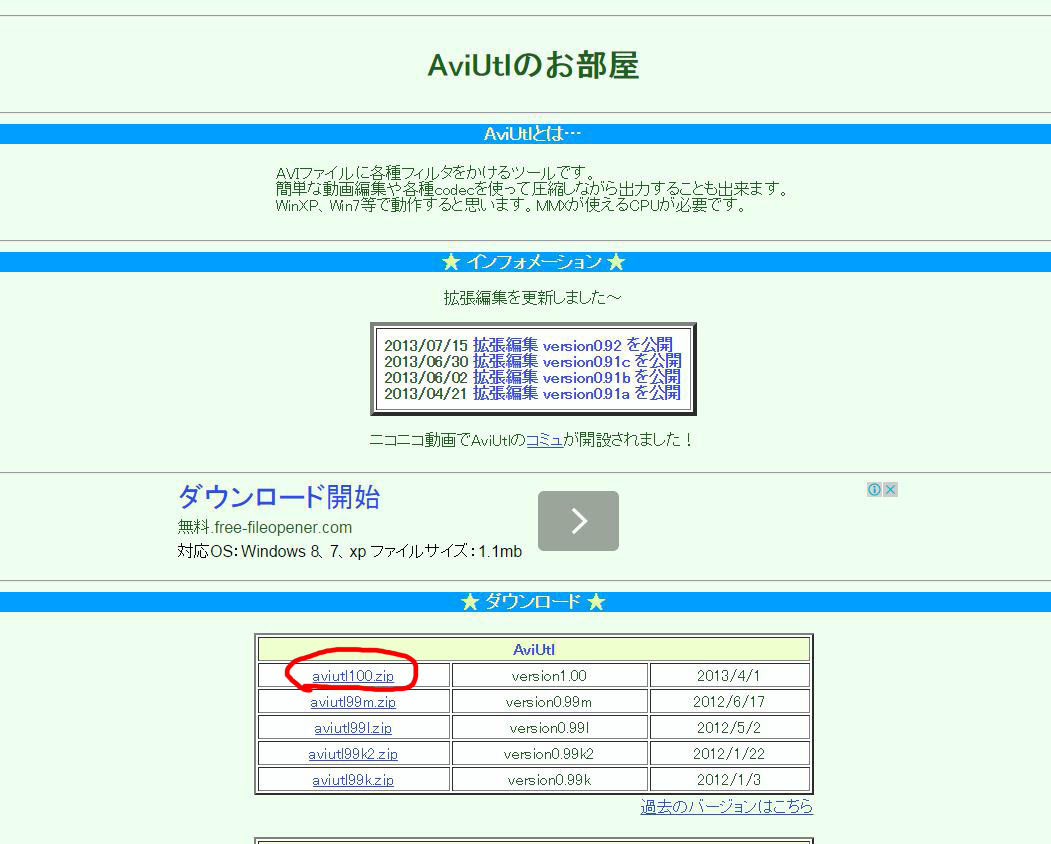Image resolution: width=1051 pixels, height=844 pixels.
Task: Select the version0.99k cell
Action: pyautogui.click(x=550, y=780)
